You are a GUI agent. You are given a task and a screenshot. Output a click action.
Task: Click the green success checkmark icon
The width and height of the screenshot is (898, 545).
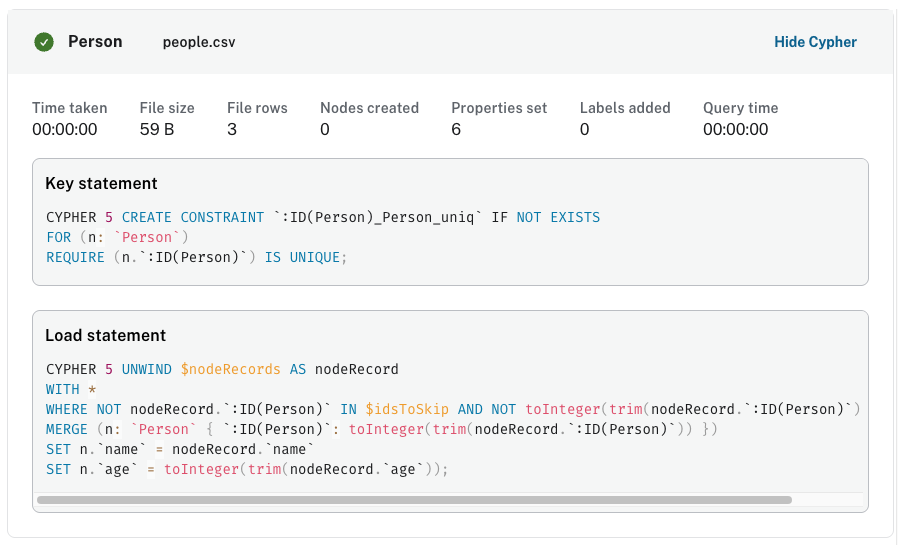tap(44, 42)
